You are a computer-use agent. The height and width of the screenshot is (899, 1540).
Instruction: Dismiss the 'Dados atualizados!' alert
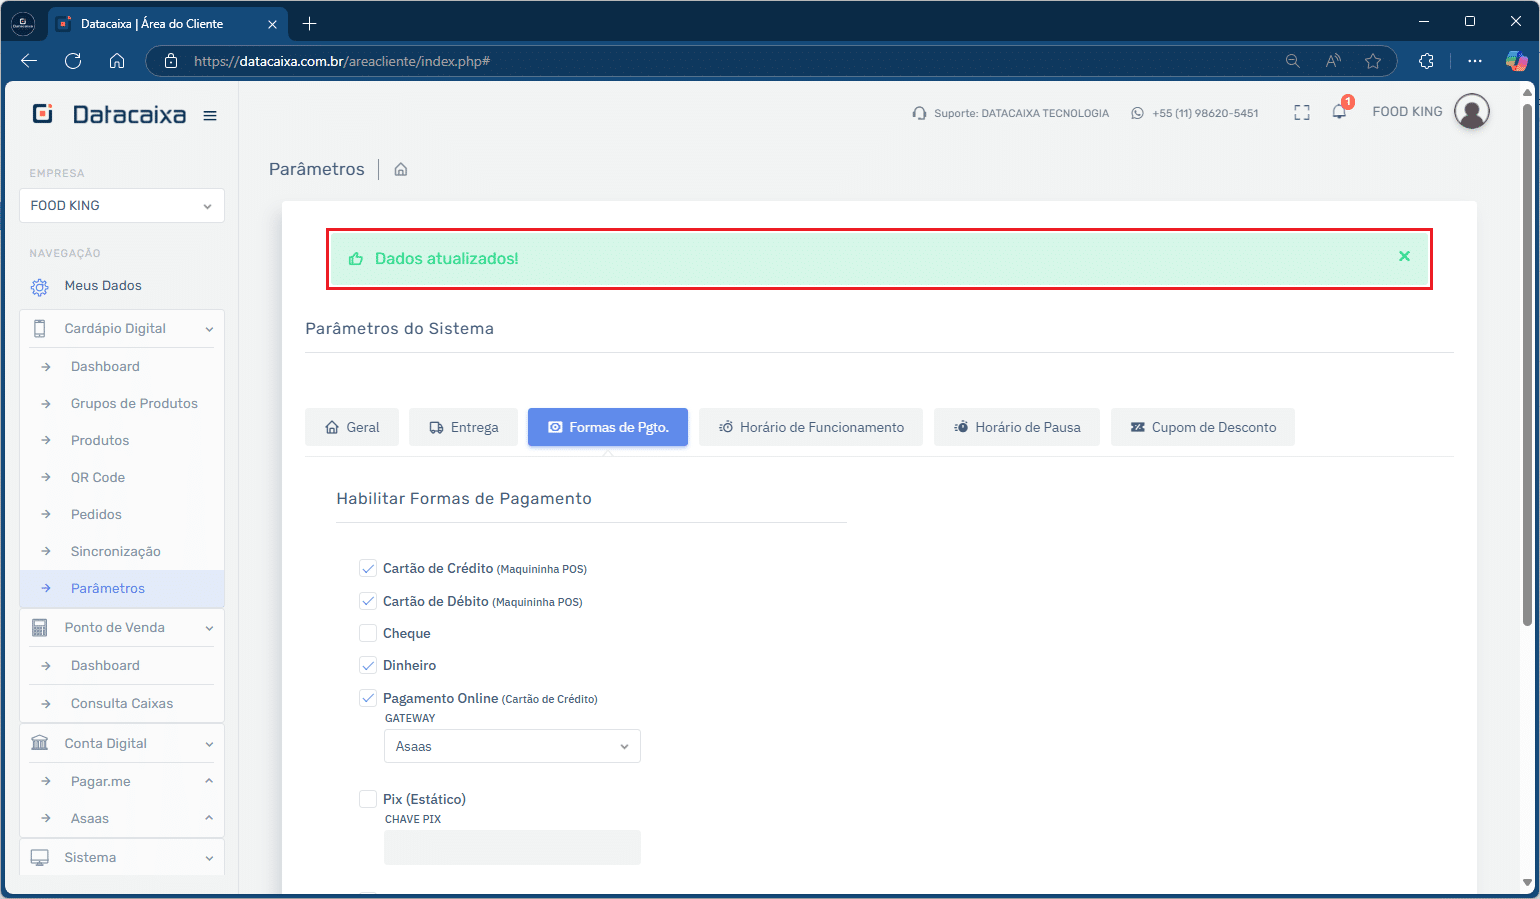click(x=1404, y=257)
